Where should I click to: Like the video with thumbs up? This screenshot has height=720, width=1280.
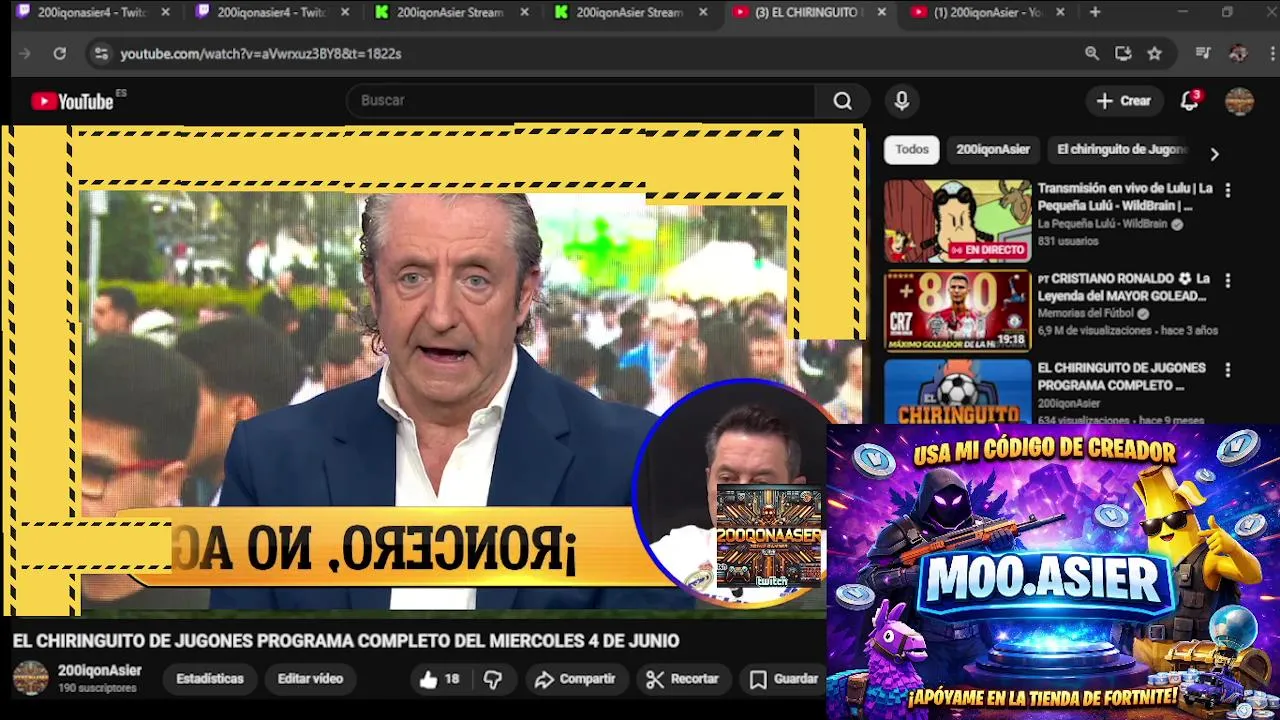pos(438,679)
